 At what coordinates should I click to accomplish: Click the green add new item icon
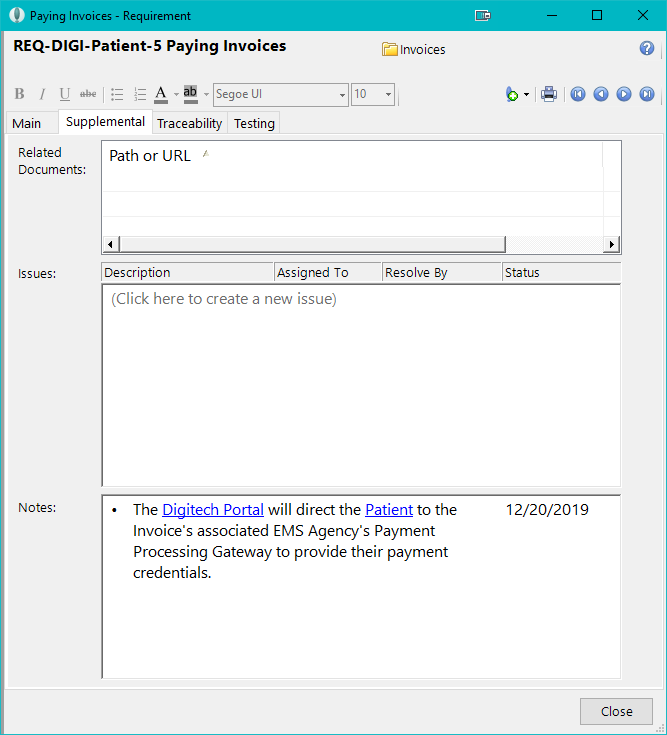(x=512, y=94)
